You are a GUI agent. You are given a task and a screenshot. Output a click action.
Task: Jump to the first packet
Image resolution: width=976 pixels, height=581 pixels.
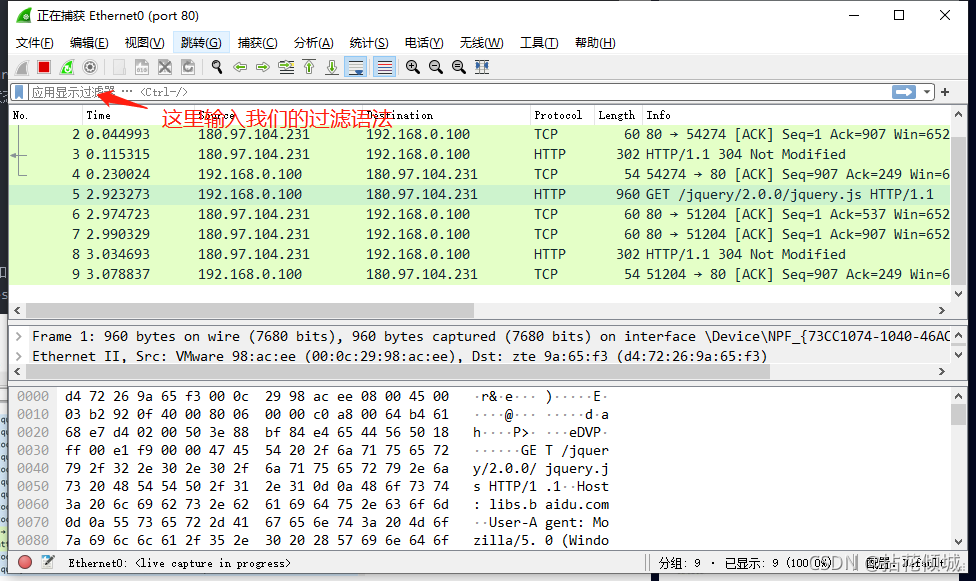[x=309, y=67]
